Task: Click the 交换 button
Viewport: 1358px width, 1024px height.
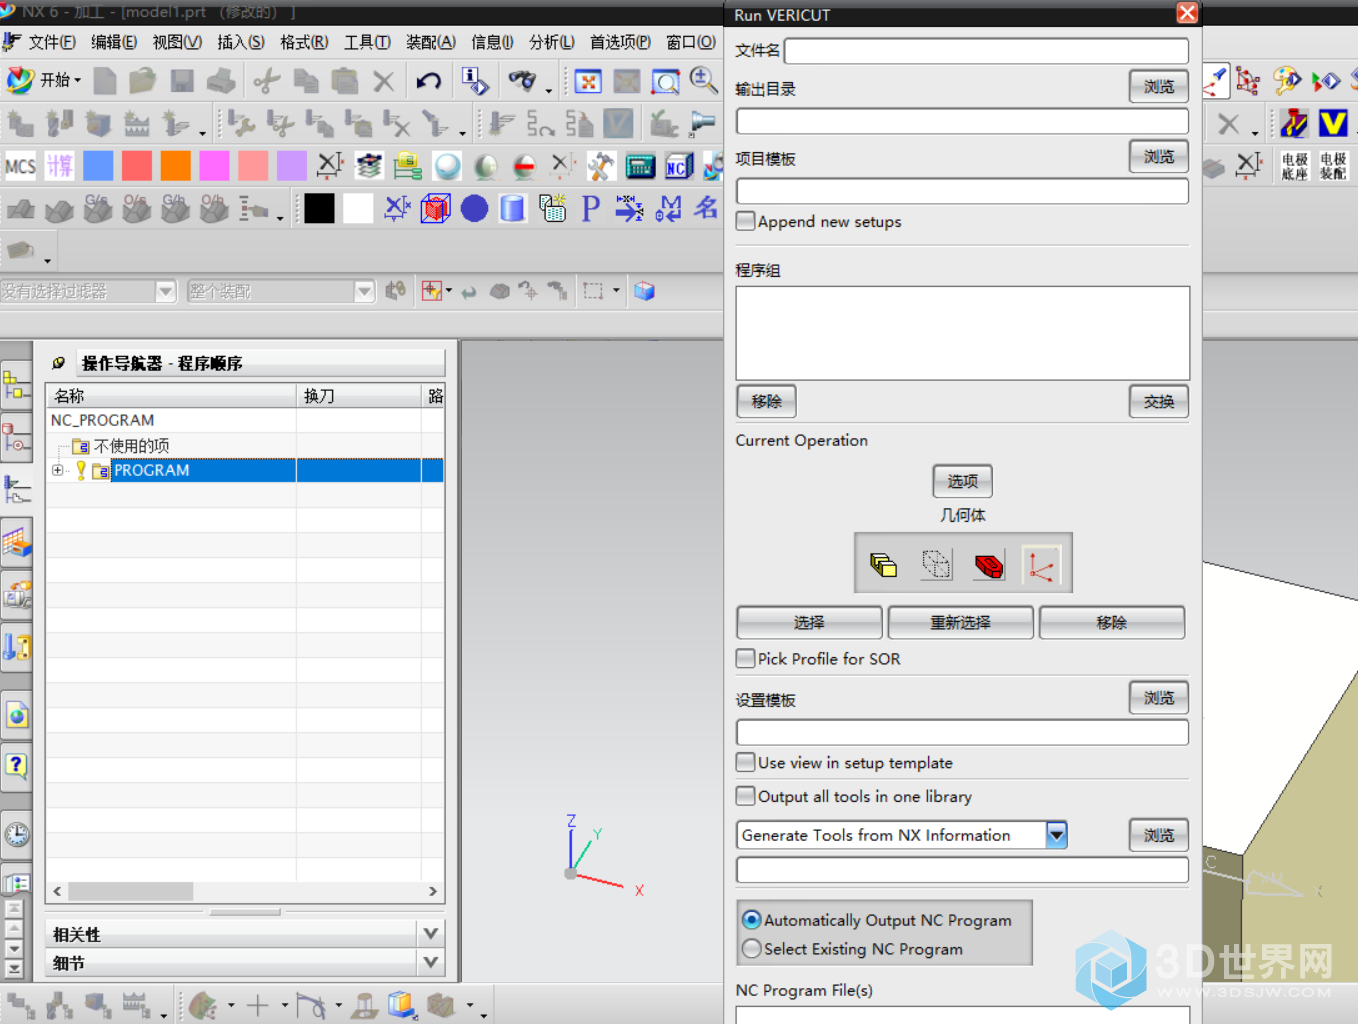Action: coord(1159,401)
